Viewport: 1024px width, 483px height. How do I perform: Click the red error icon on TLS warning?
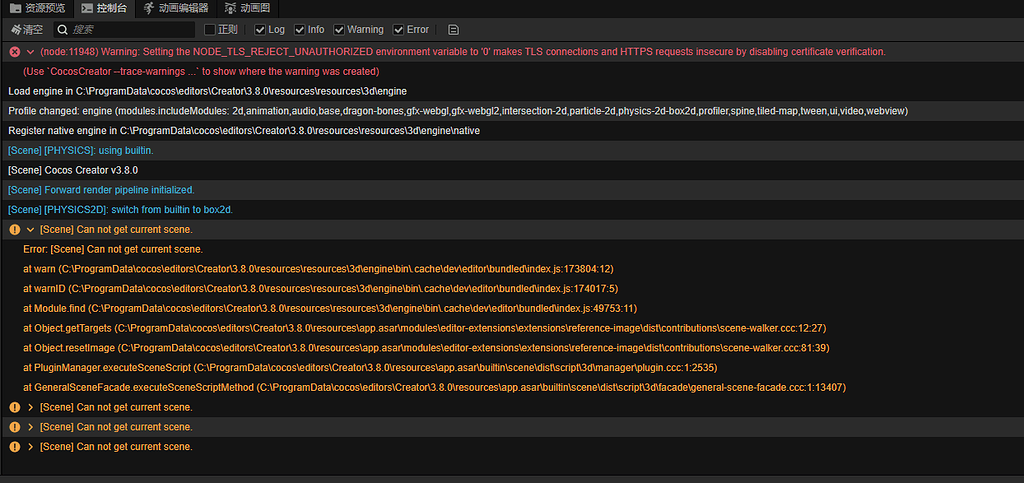point(14,51)
